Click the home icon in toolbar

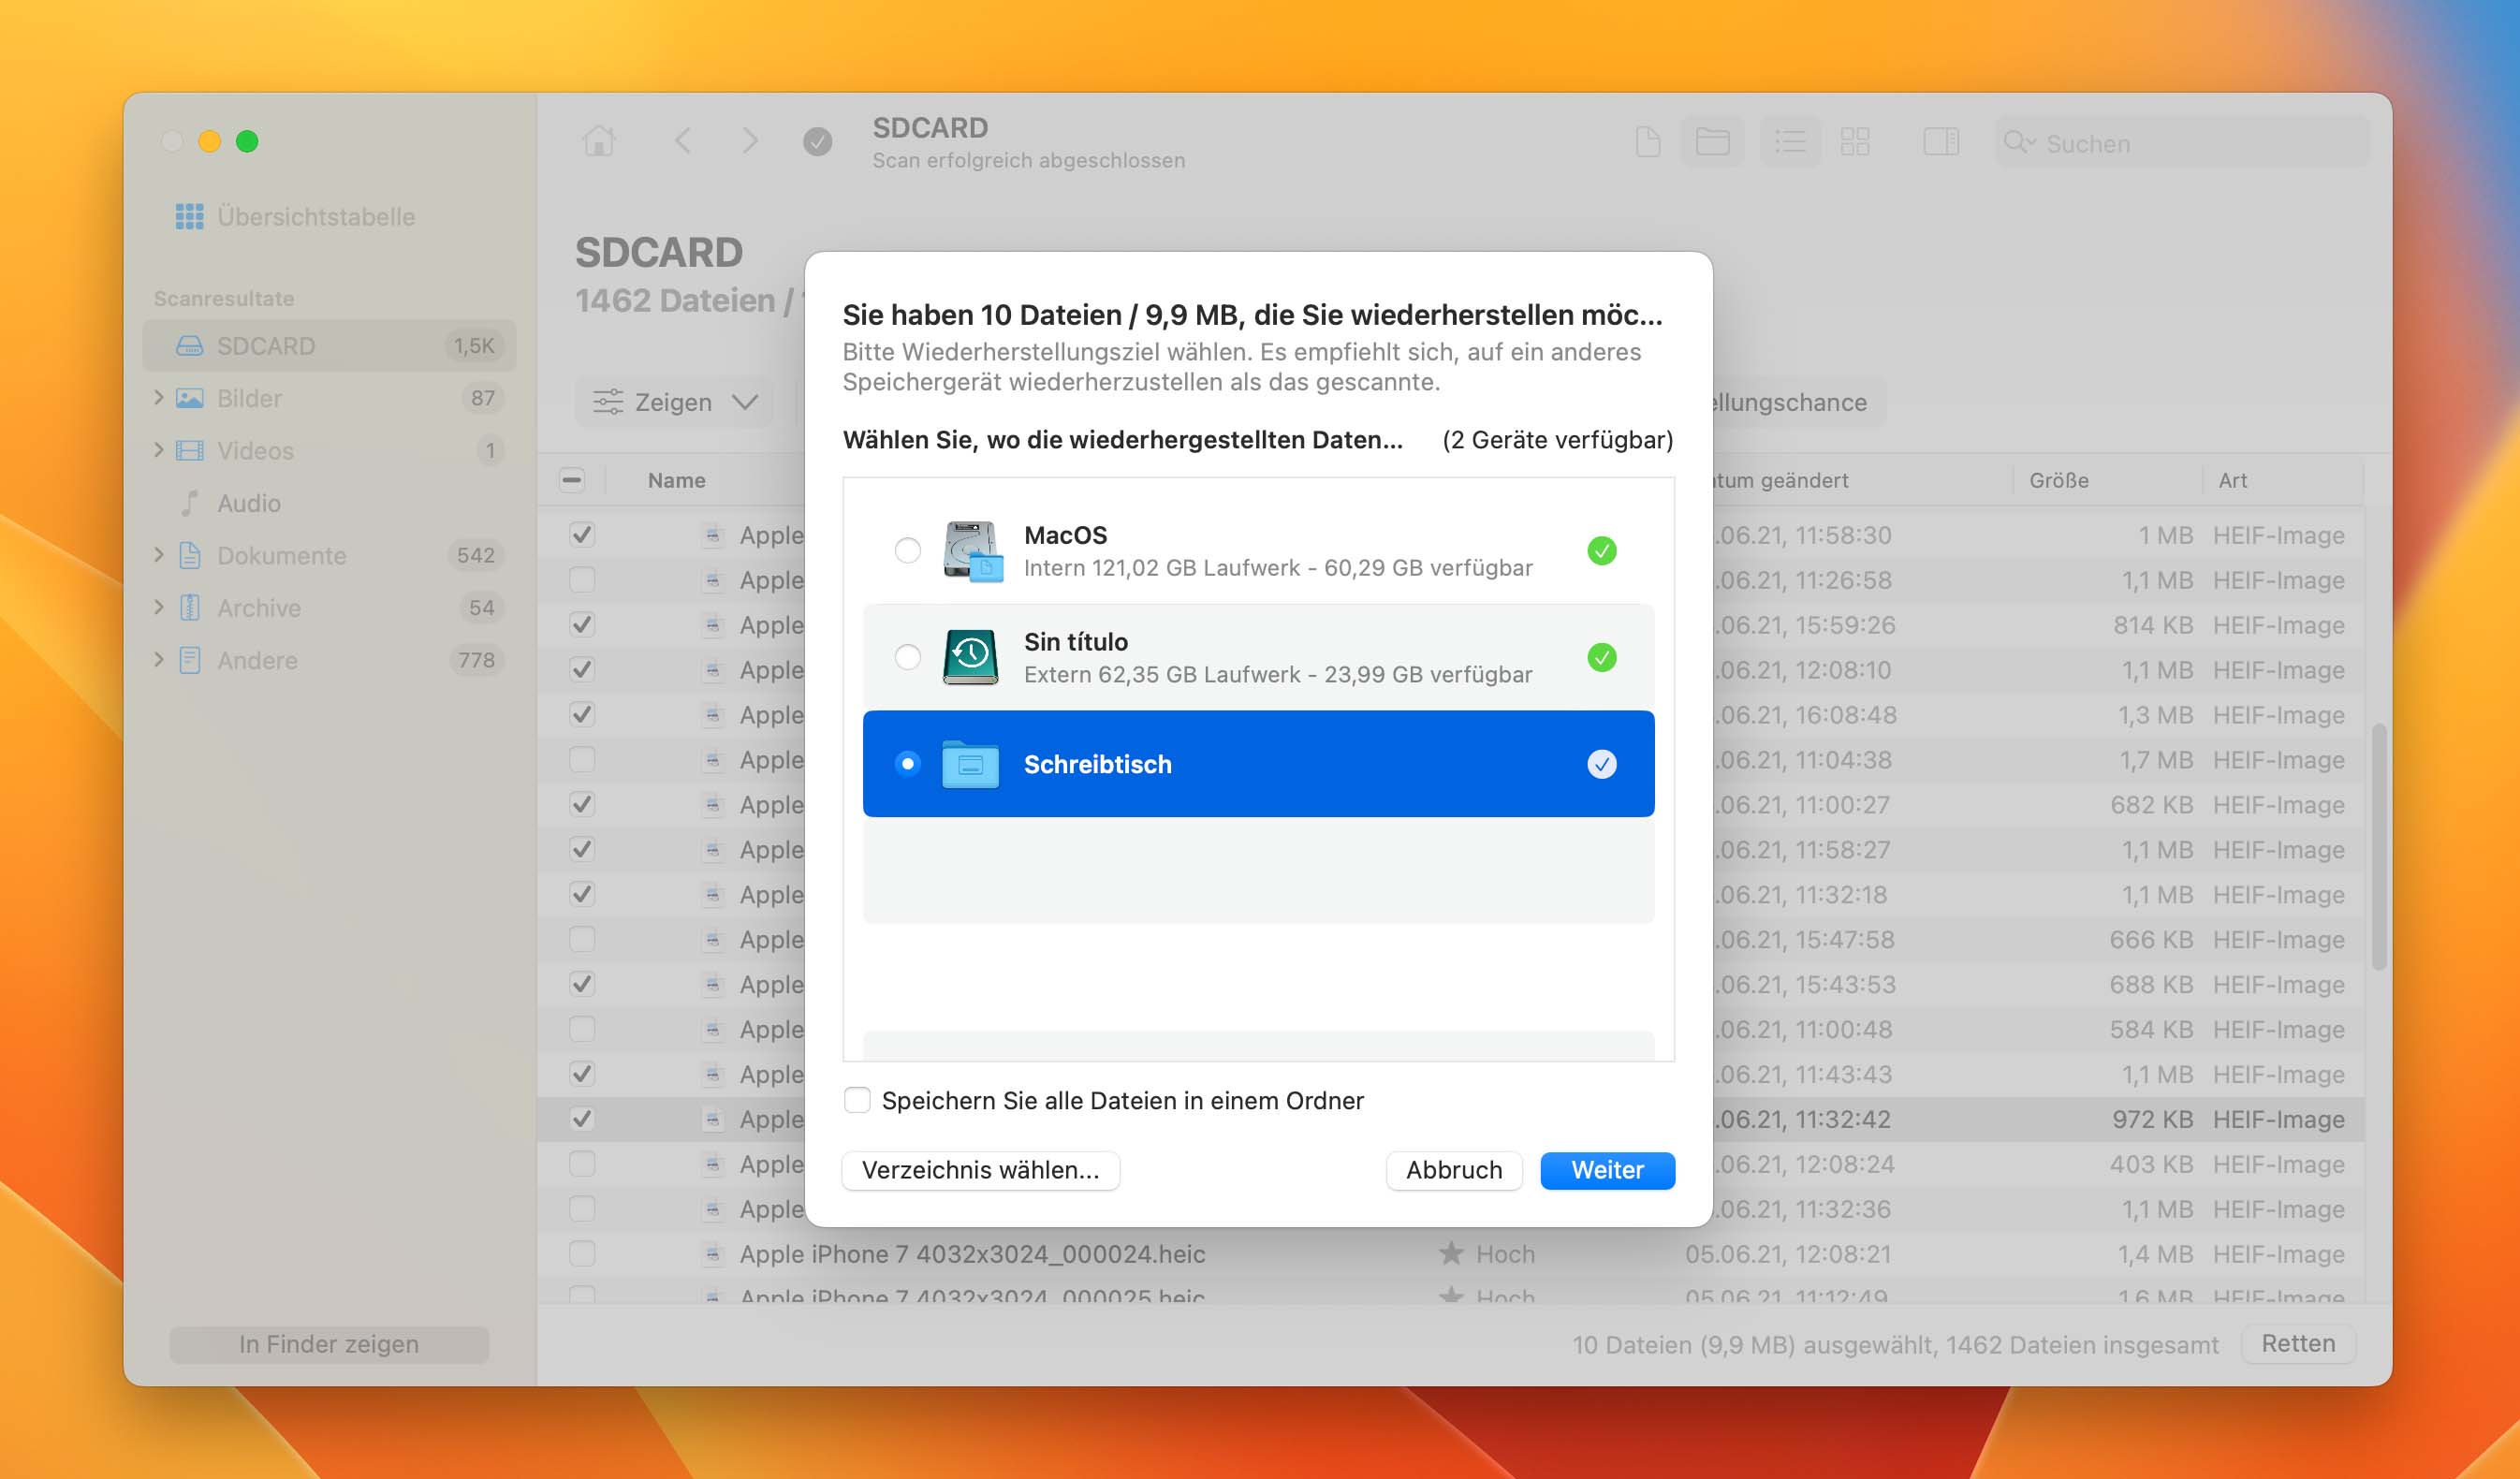pos(599,141)
